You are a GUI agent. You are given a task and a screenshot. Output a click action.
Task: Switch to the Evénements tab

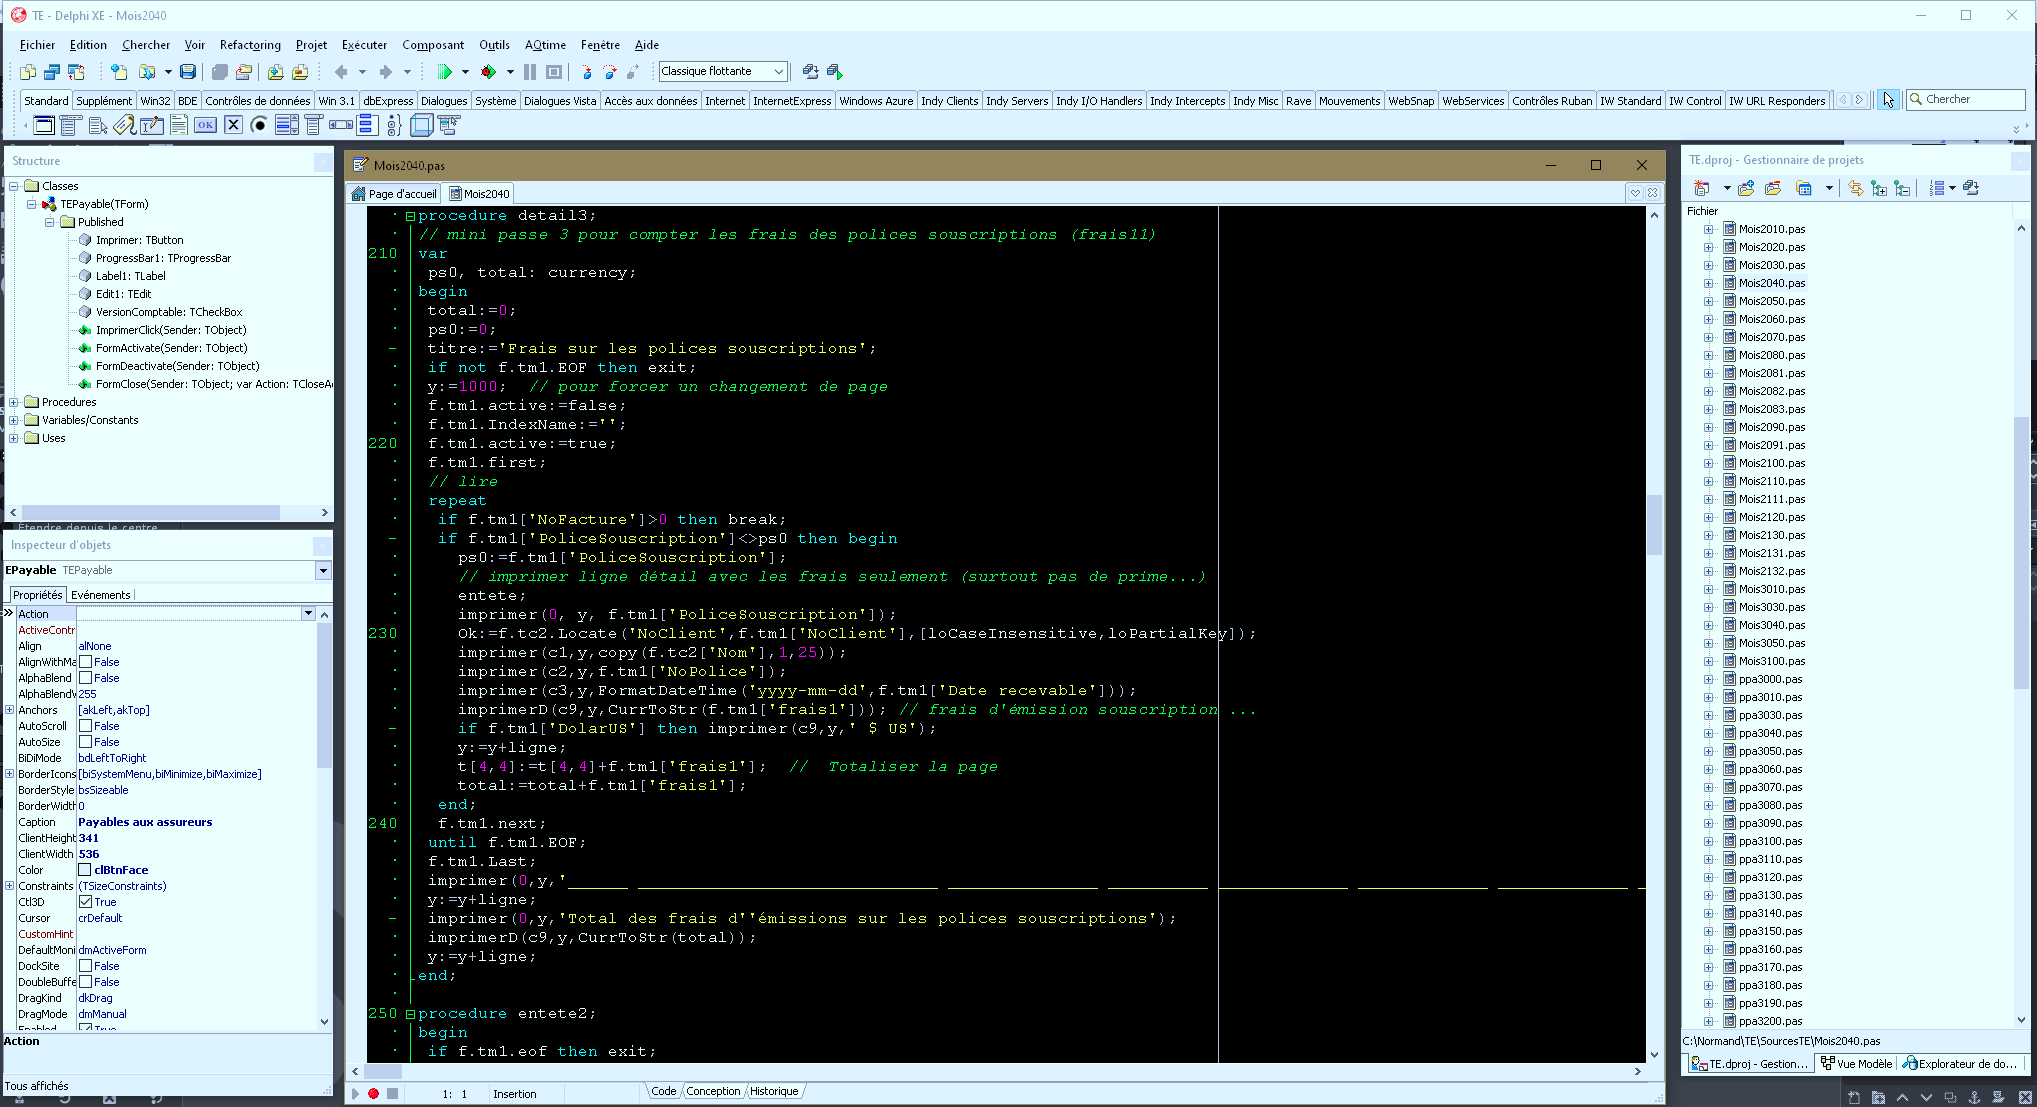(x=100, y=595)
